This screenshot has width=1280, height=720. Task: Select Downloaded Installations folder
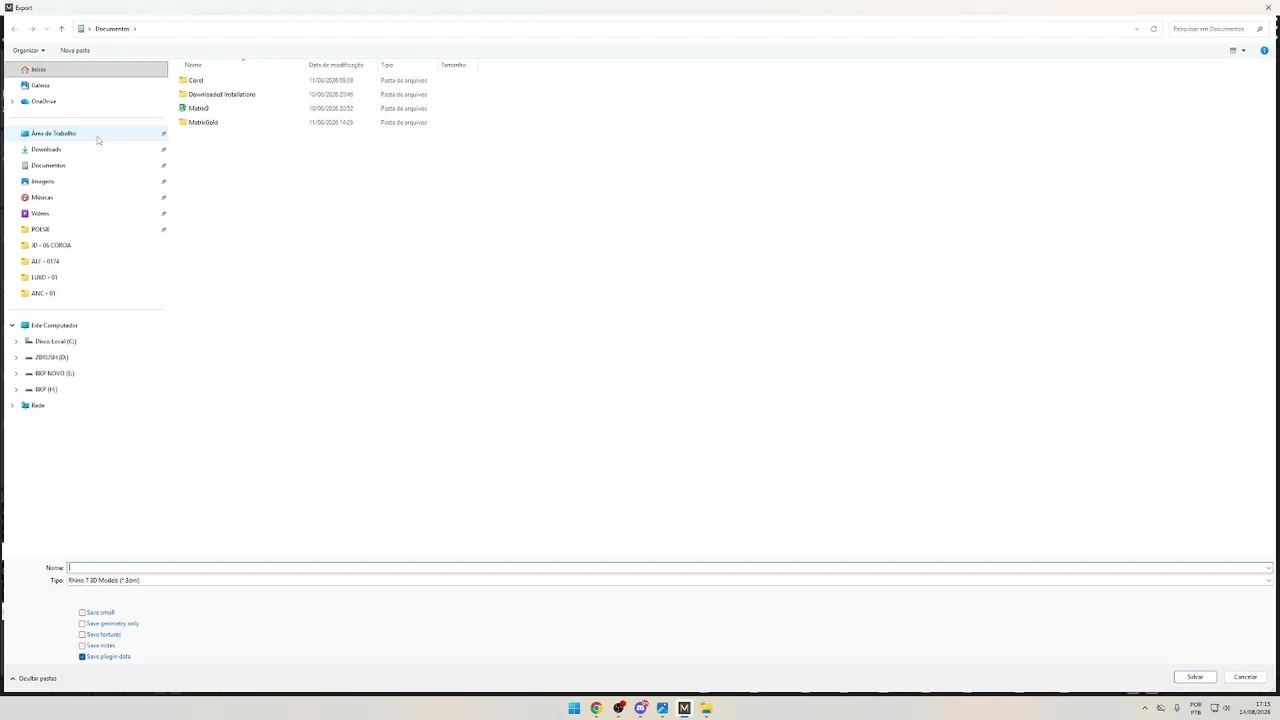(222, 94)
